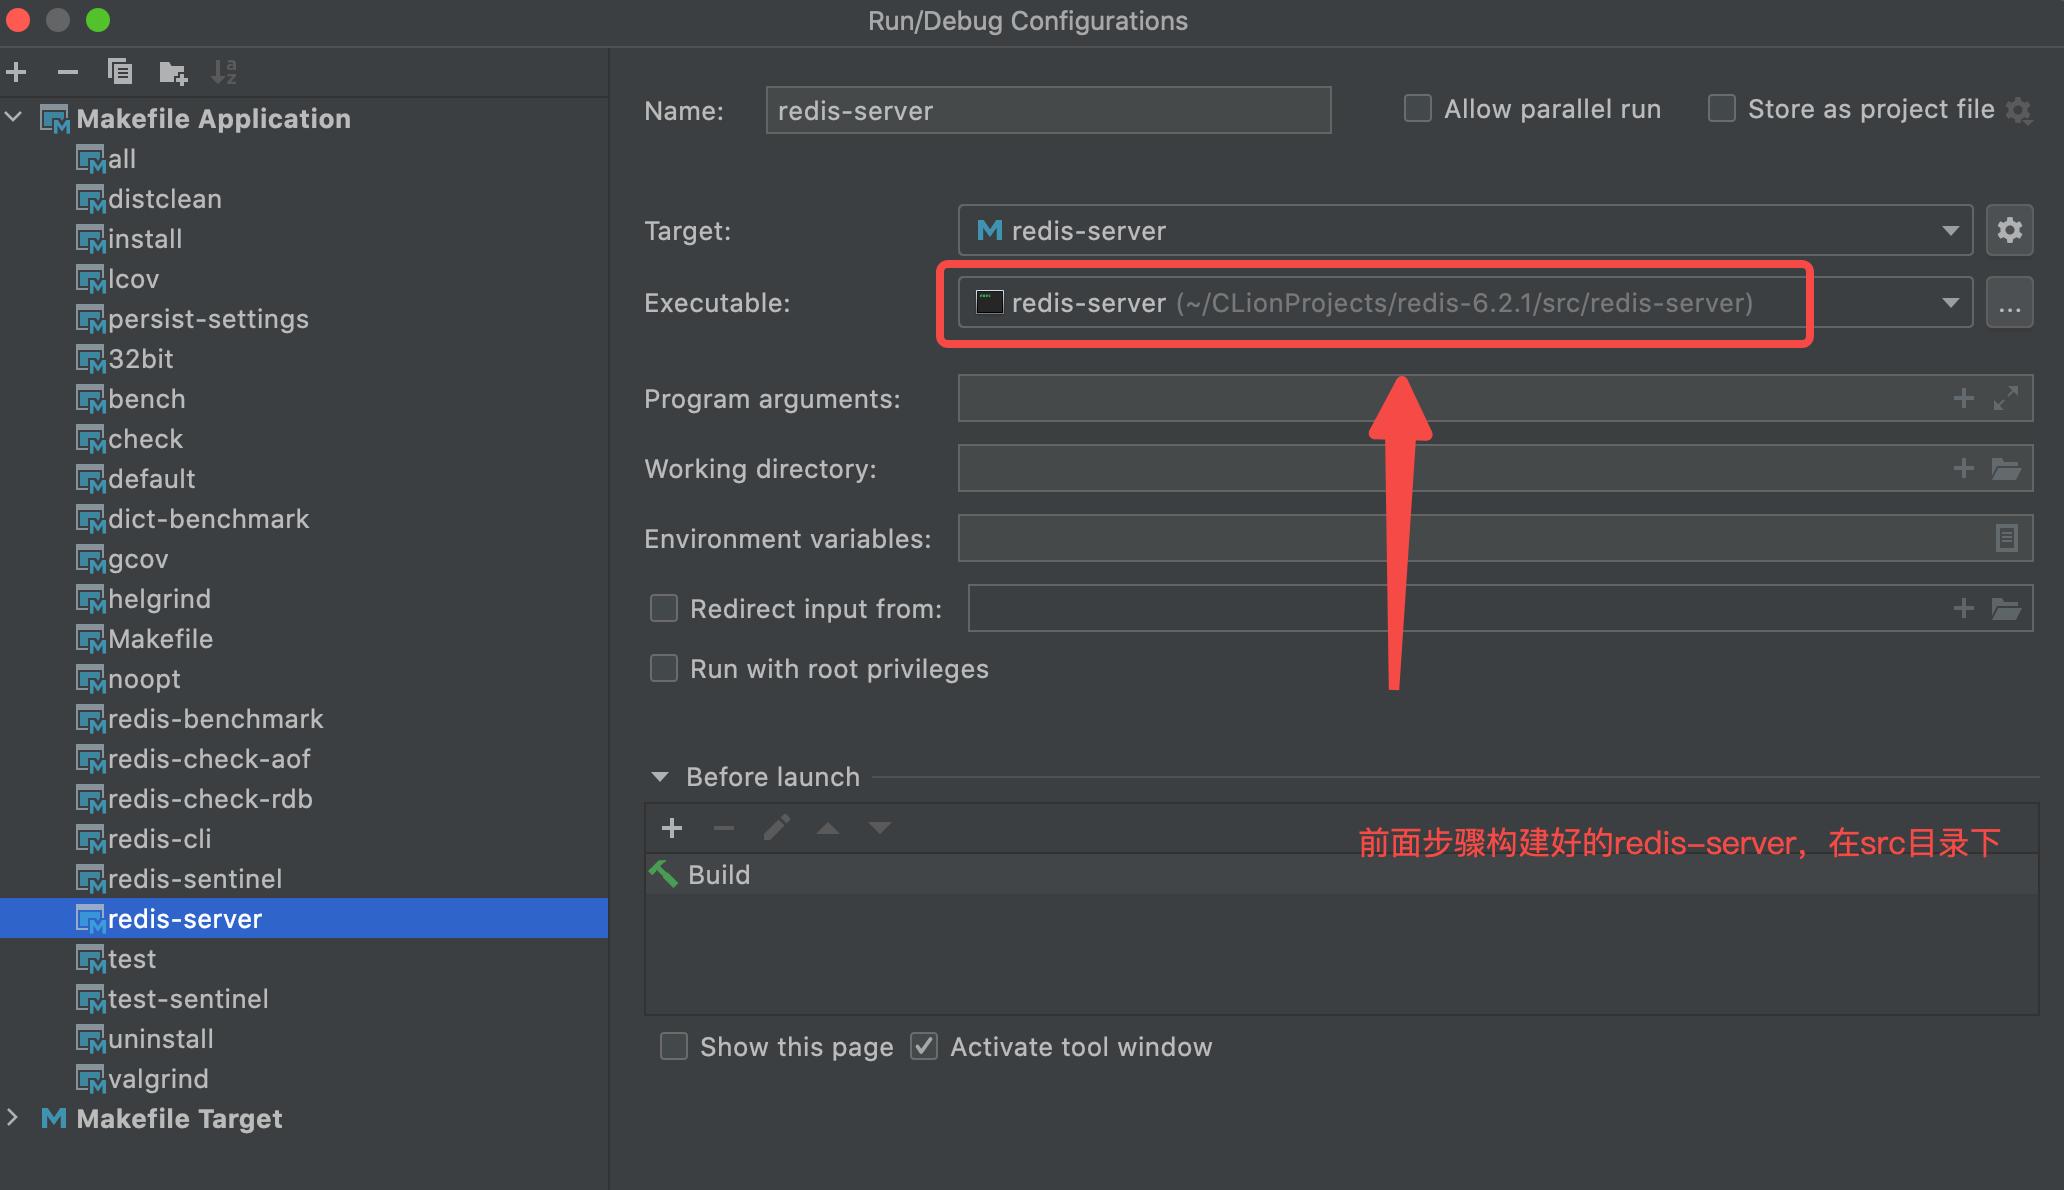Click the executable browse ellipsis button
2064x1190 pixels.
(2009, 303)
